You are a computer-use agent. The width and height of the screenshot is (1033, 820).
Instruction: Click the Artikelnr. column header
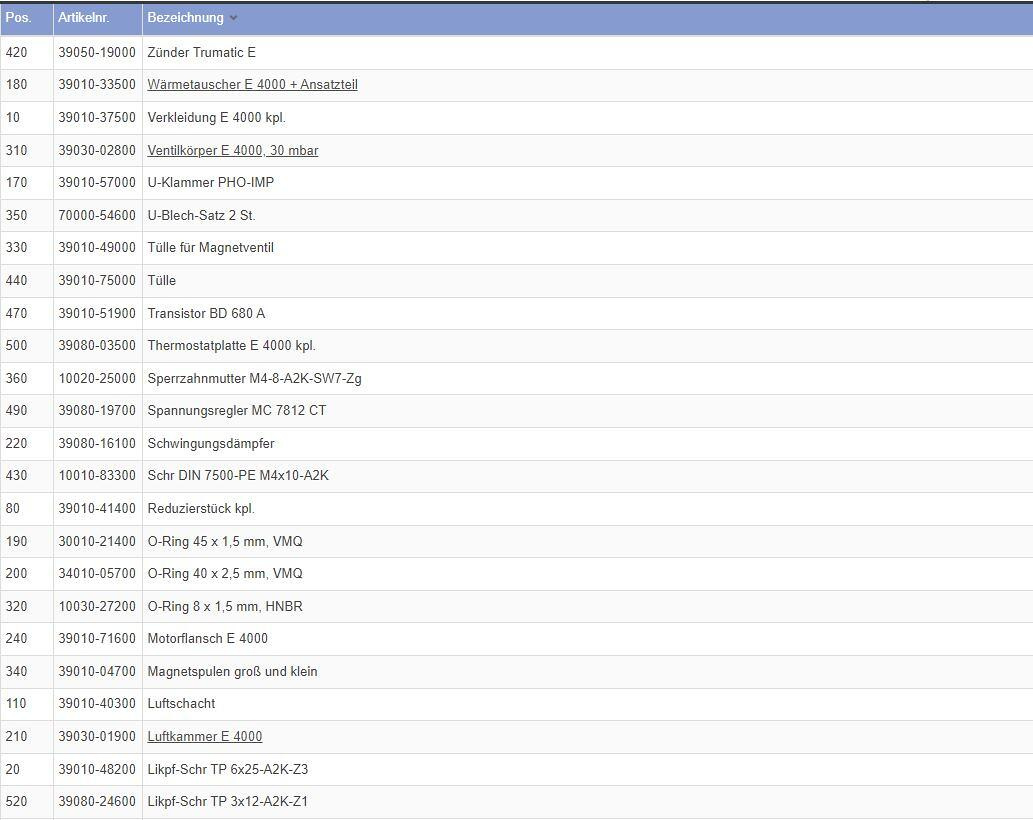pos(83,18)
